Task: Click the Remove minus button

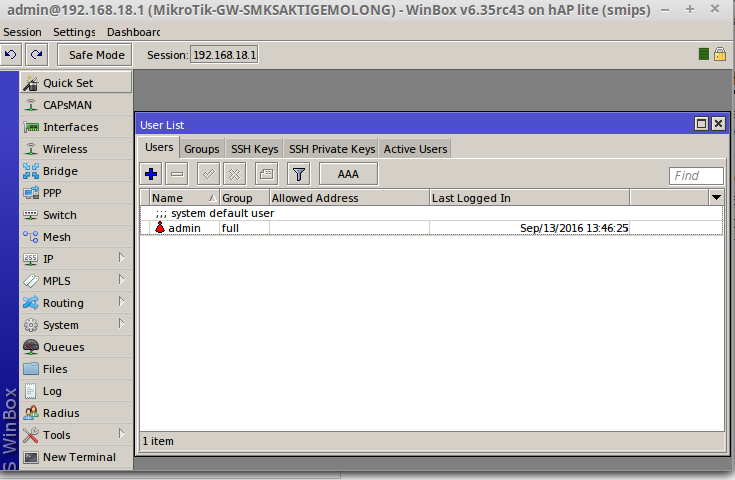Action: point(177,174)
